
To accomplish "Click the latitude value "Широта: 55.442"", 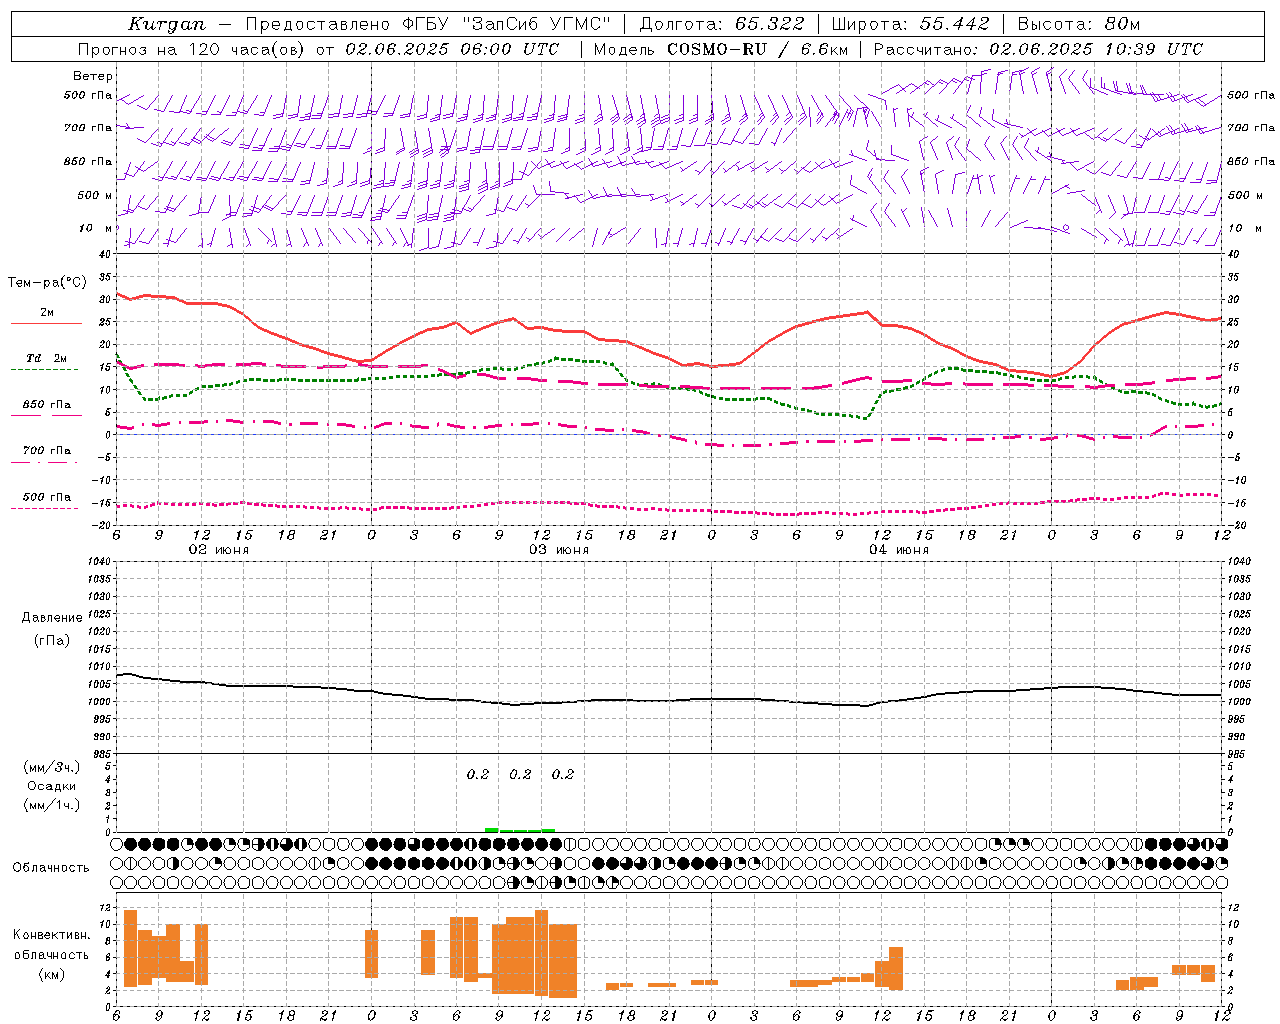I will 910,24.
